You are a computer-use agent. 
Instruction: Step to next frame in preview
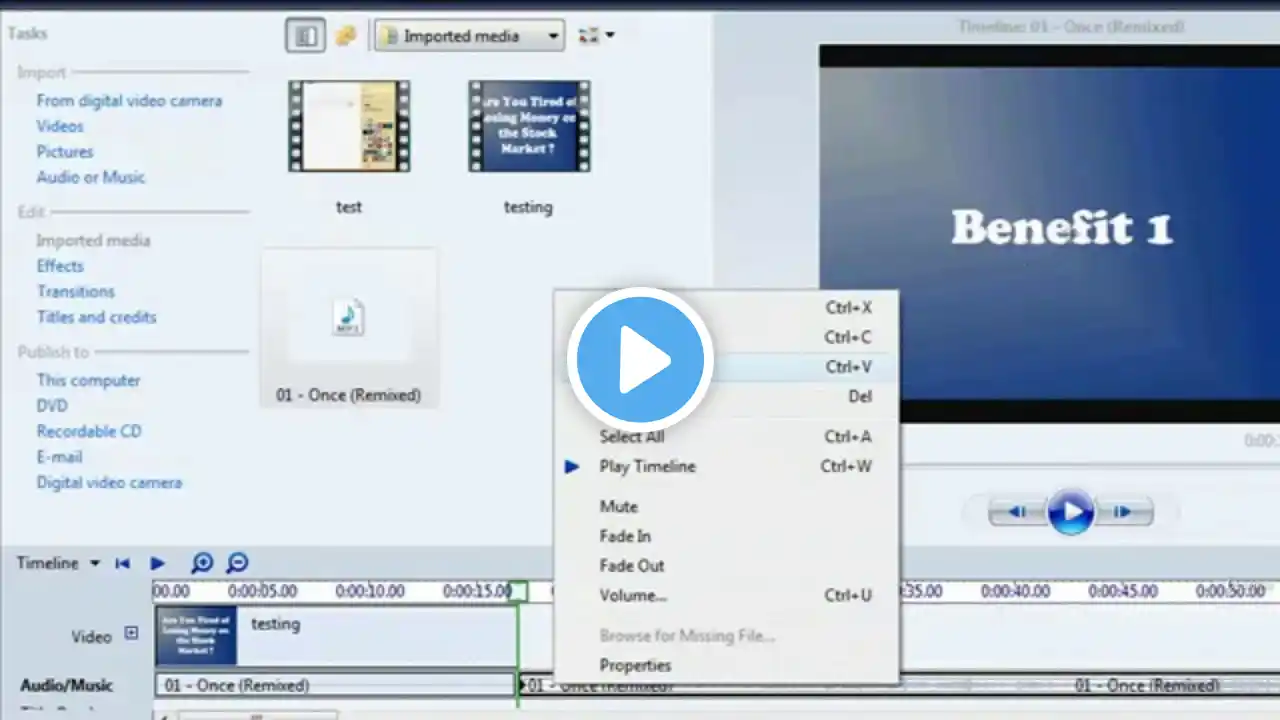pos(1124,512)
